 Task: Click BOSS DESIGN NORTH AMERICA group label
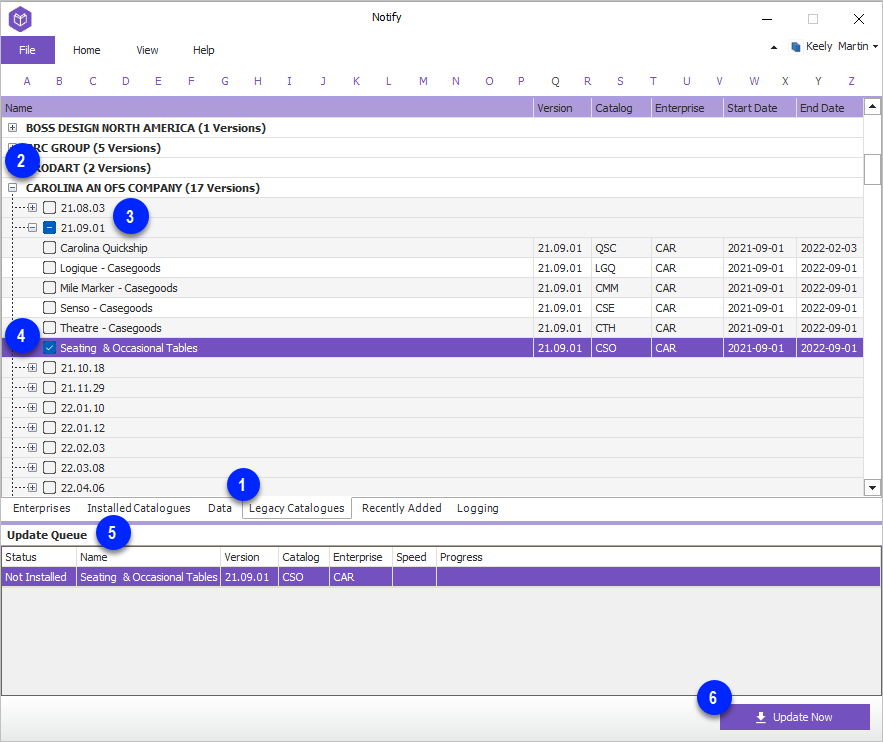[146, 128]
